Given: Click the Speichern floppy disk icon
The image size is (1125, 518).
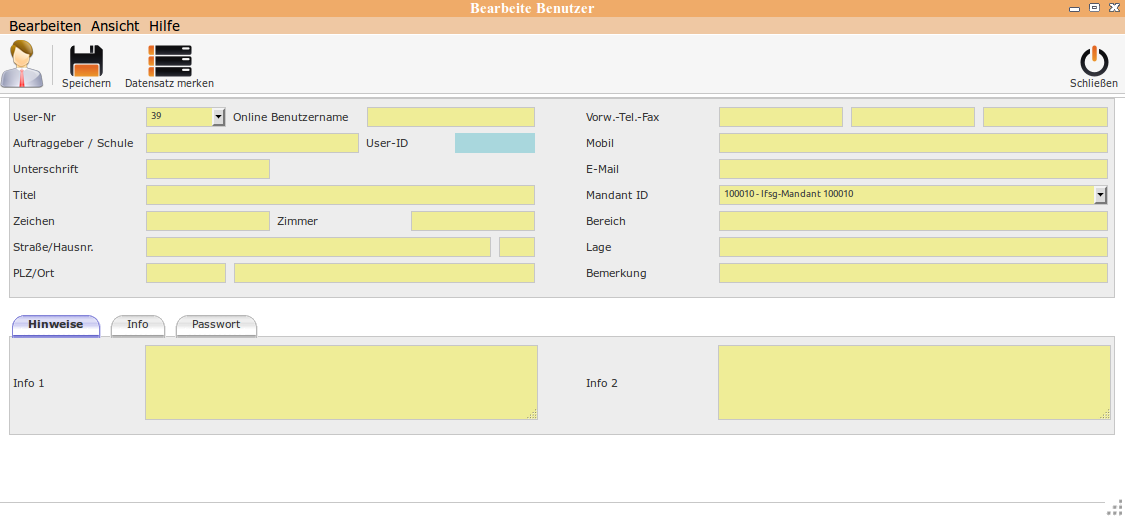Looking at the screenshot, I should pos(86,61).
